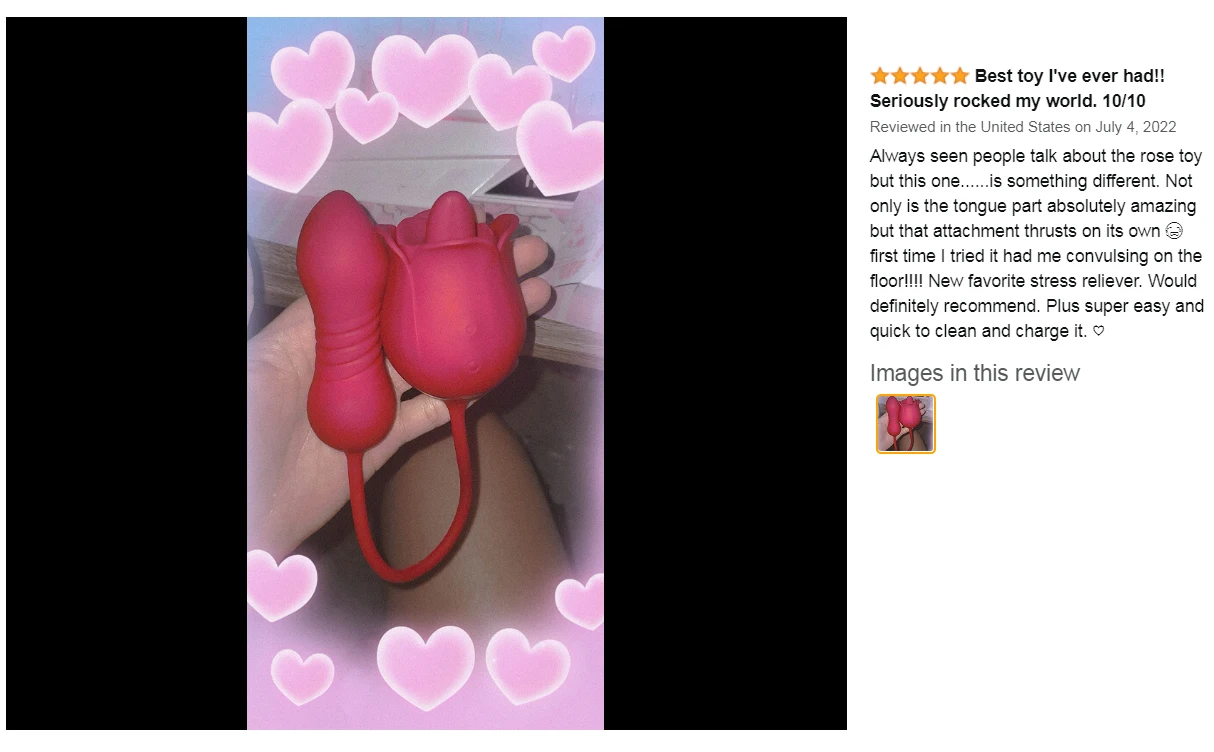The height and width of the screenshot is (752, 1214).
Task: Open the review photo thumbnail
Action: point(906,424)
